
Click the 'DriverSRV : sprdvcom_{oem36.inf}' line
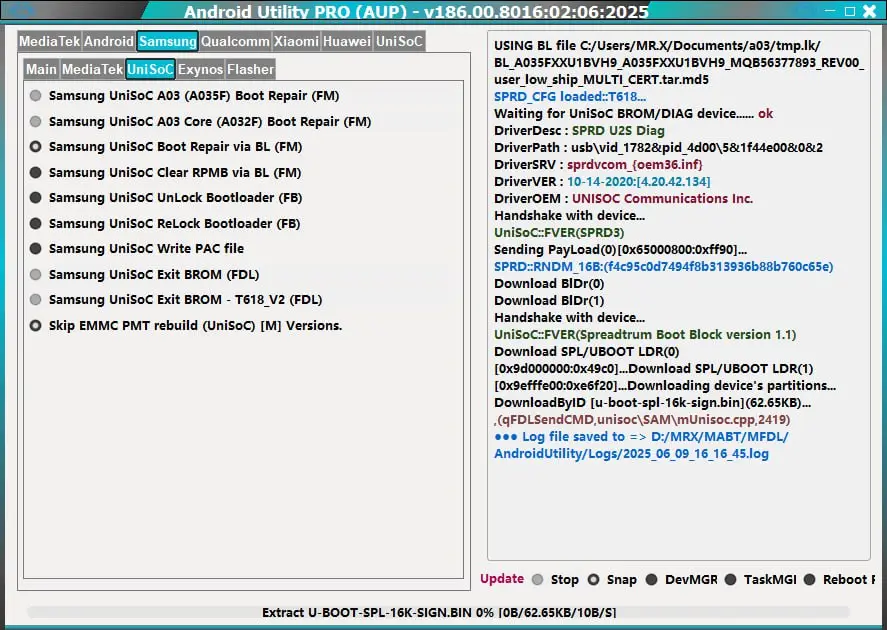[598, 165]
